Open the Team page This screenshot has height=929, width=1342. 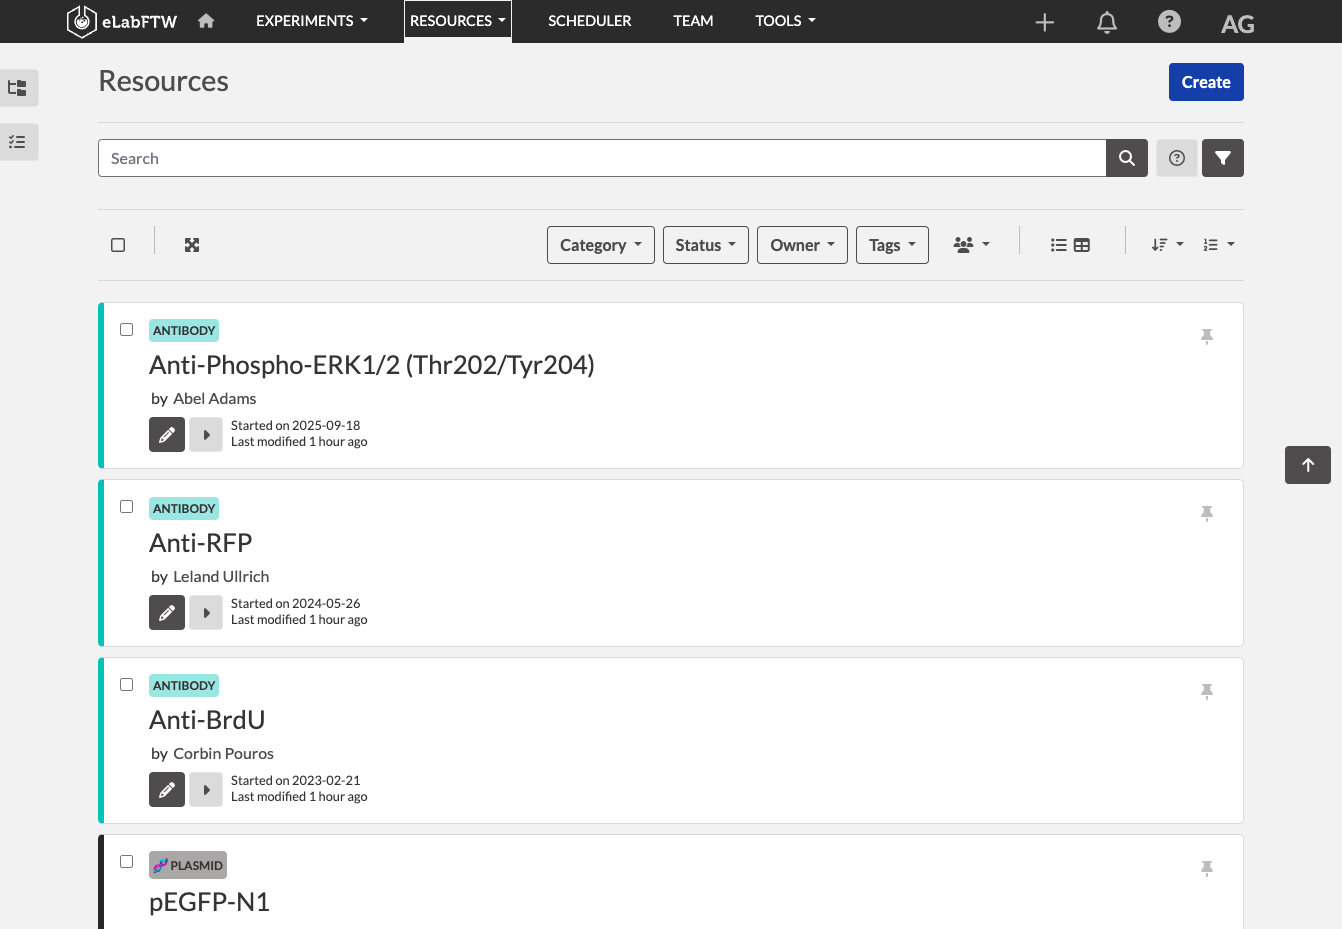pos(693,21)
